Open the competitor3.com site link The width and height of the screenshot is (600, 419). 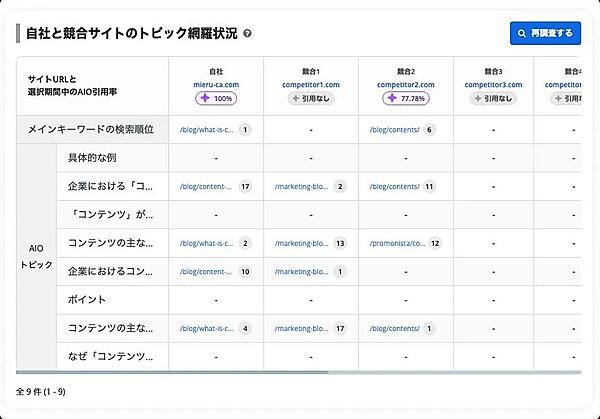pyautogui.click(x=499, y=85)
